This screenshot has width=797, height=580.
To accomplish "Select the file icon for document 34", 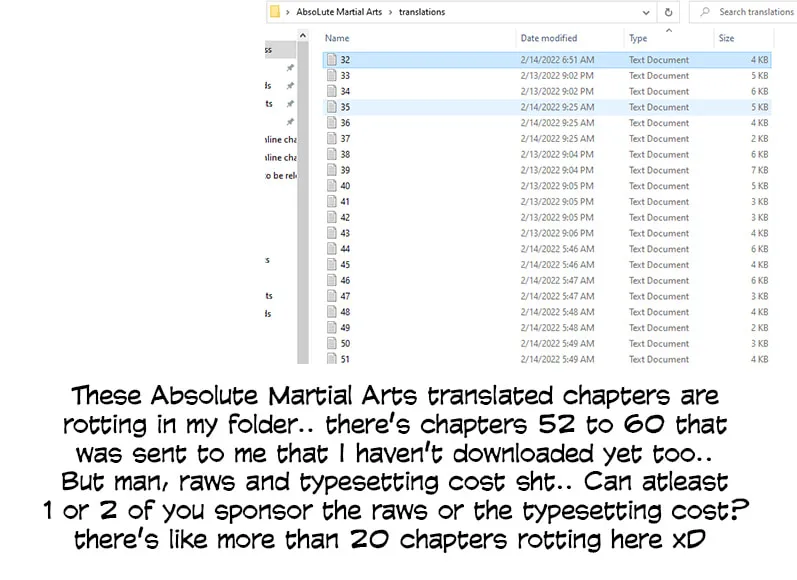I will click(x=332, y=91).
